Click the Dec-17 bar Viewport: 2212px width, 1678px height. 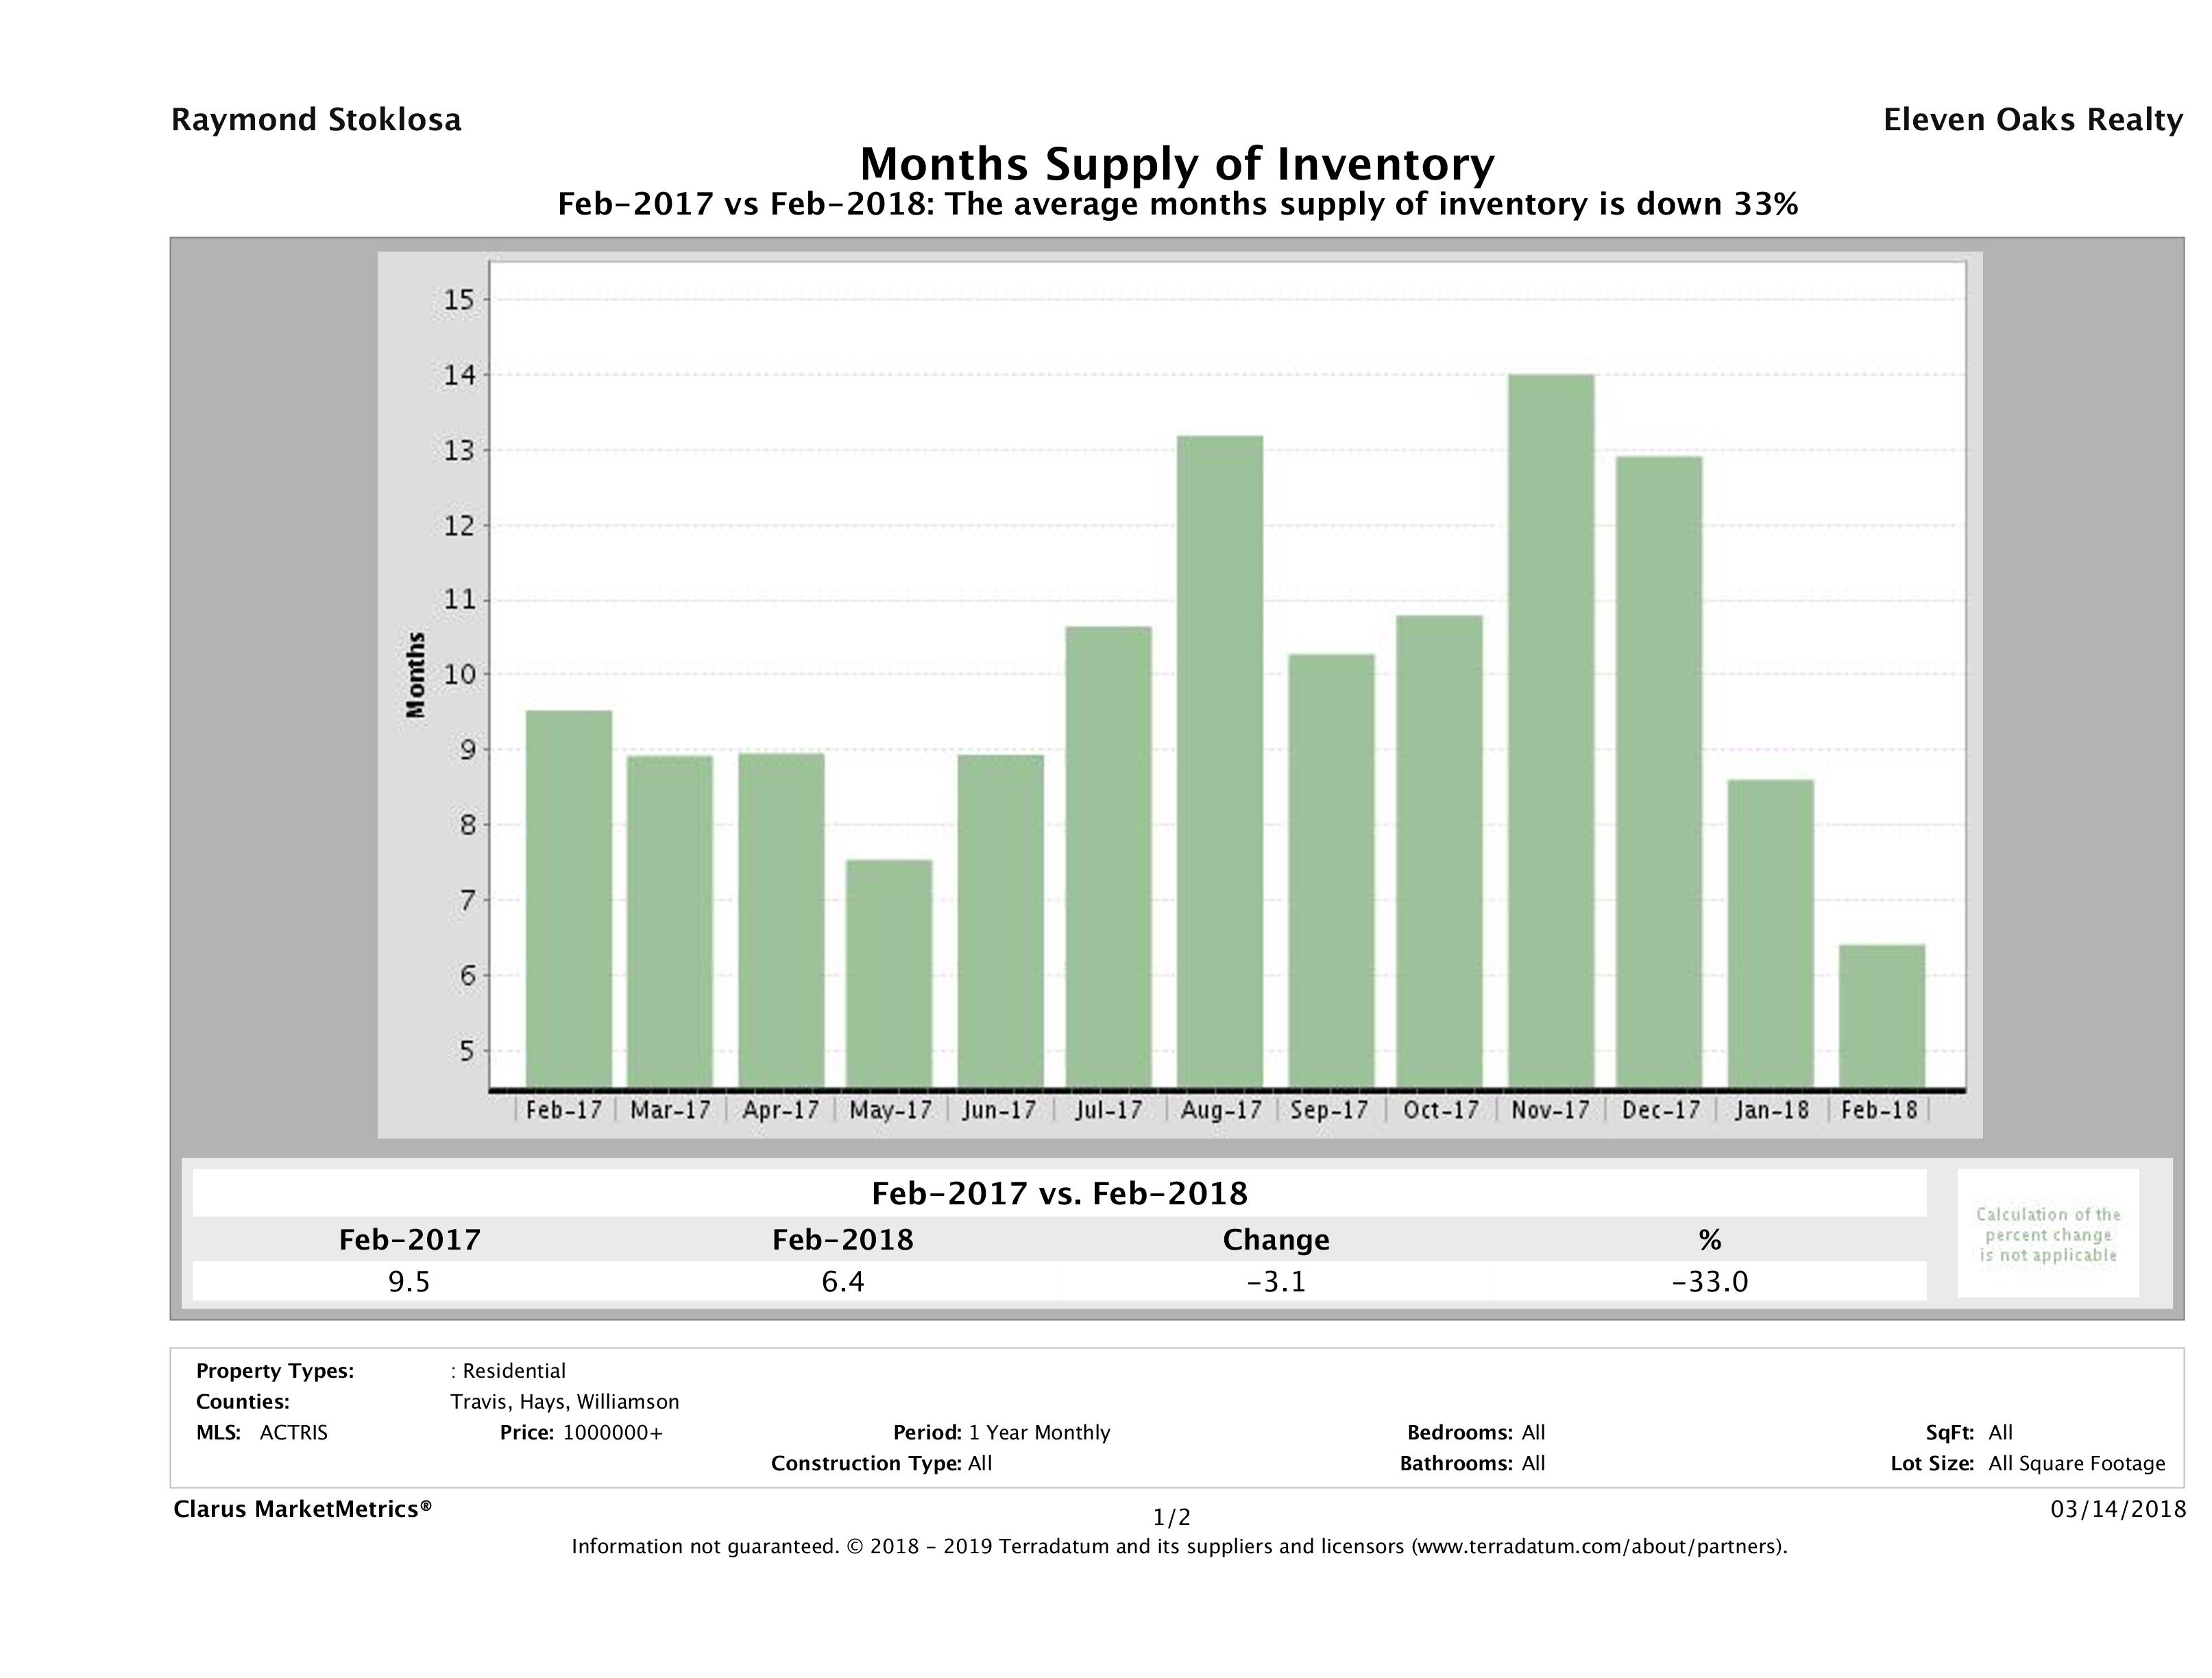[x=1659, y=772]
